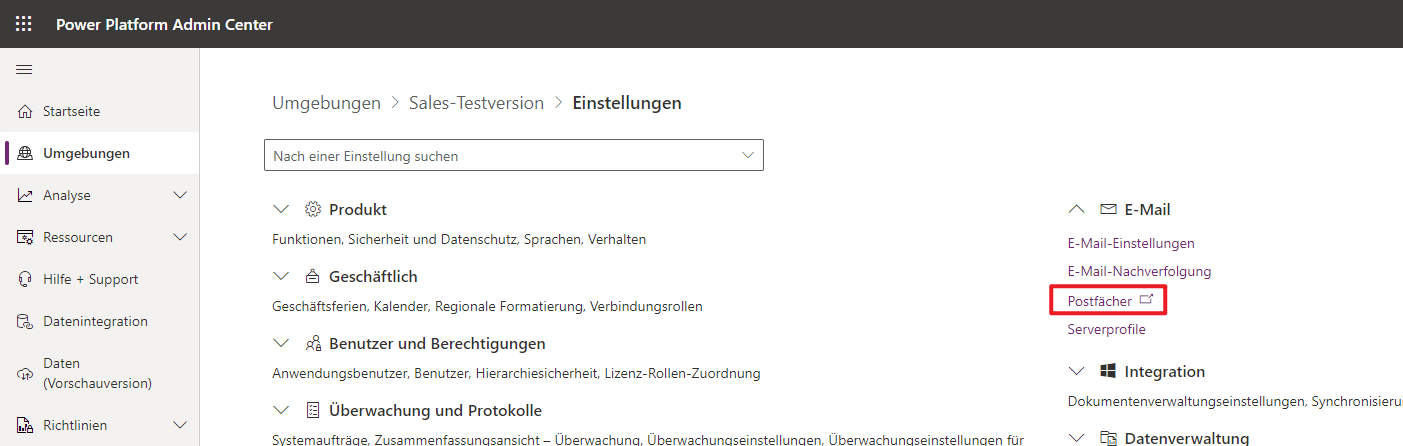Click the Benutzer und Berechtigungen people icon
The image size is (1403, 446).
(x=312, y=343)
